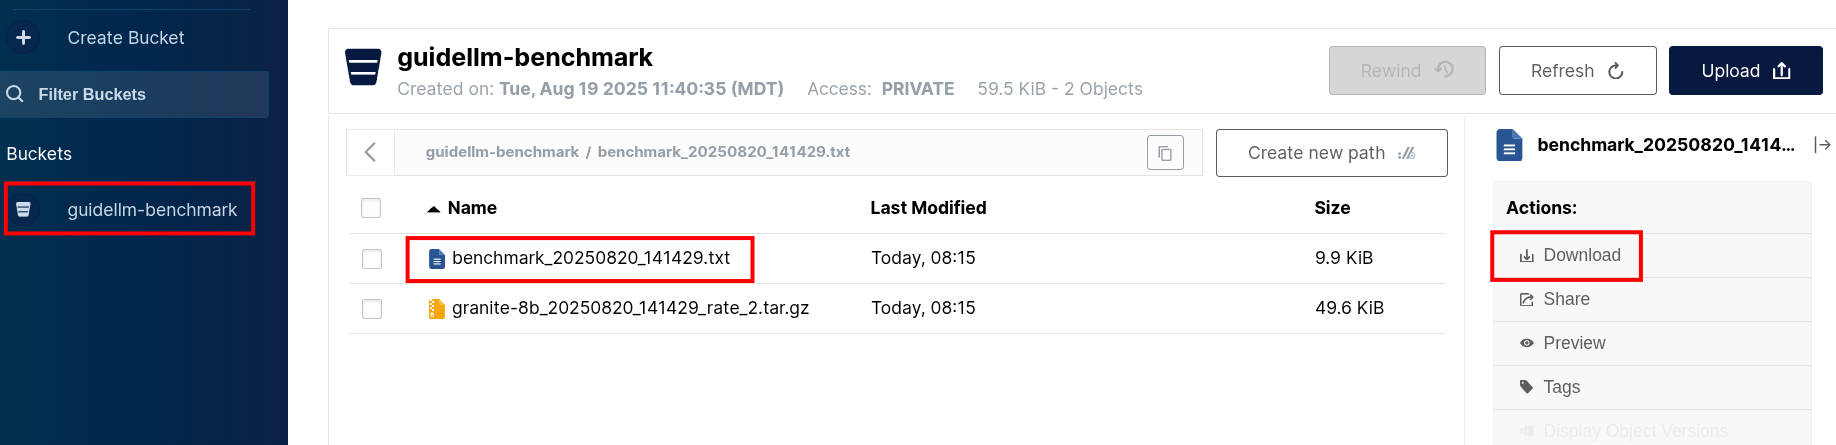Viewport: 1836px width, 445px height.
Task: Sort objects by Name column
Action: (x=471, y=208)
